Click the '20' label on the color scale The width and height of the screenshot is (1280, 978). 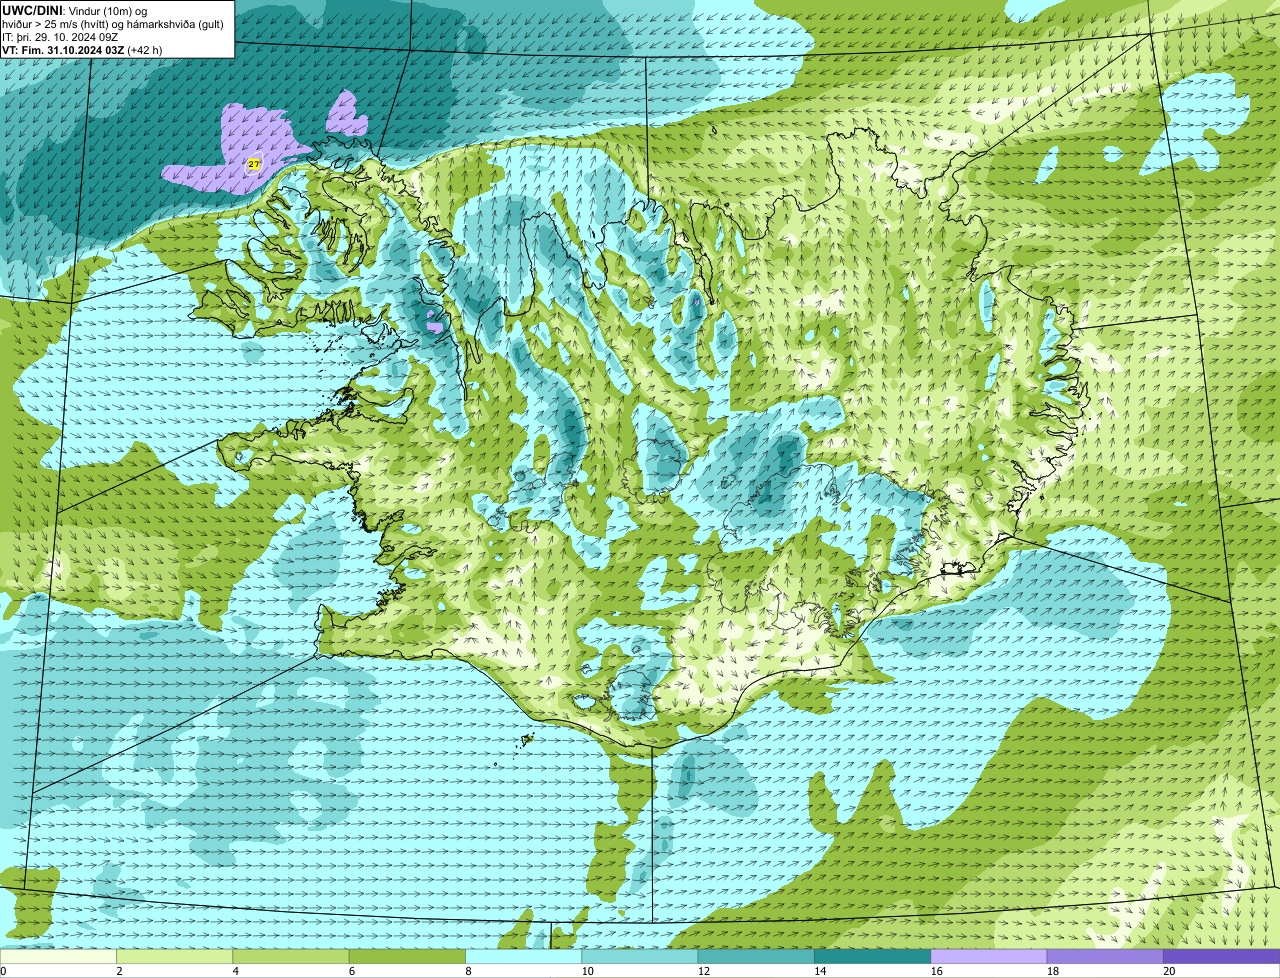click(x=1169, y=971)
